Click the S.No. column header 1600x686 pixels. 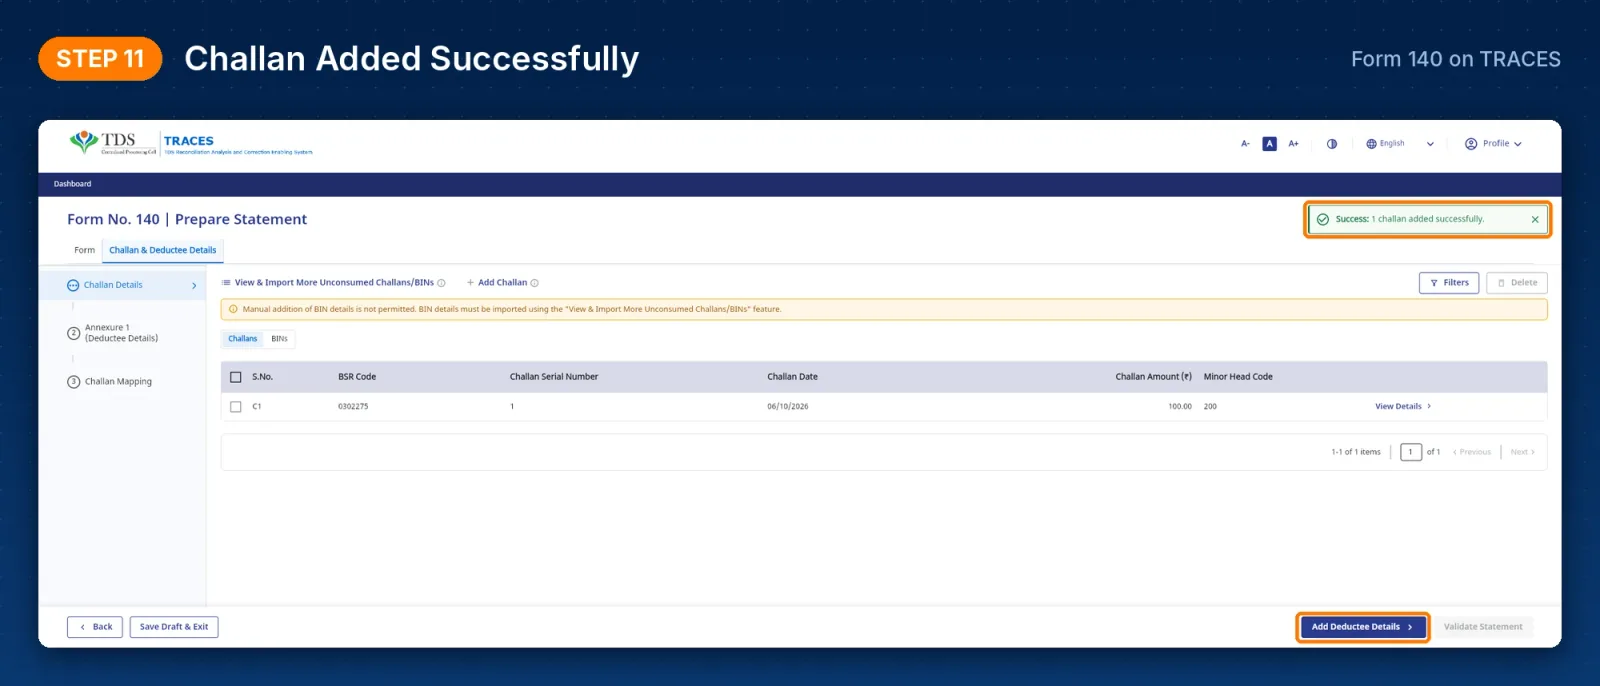click(262, 377)
